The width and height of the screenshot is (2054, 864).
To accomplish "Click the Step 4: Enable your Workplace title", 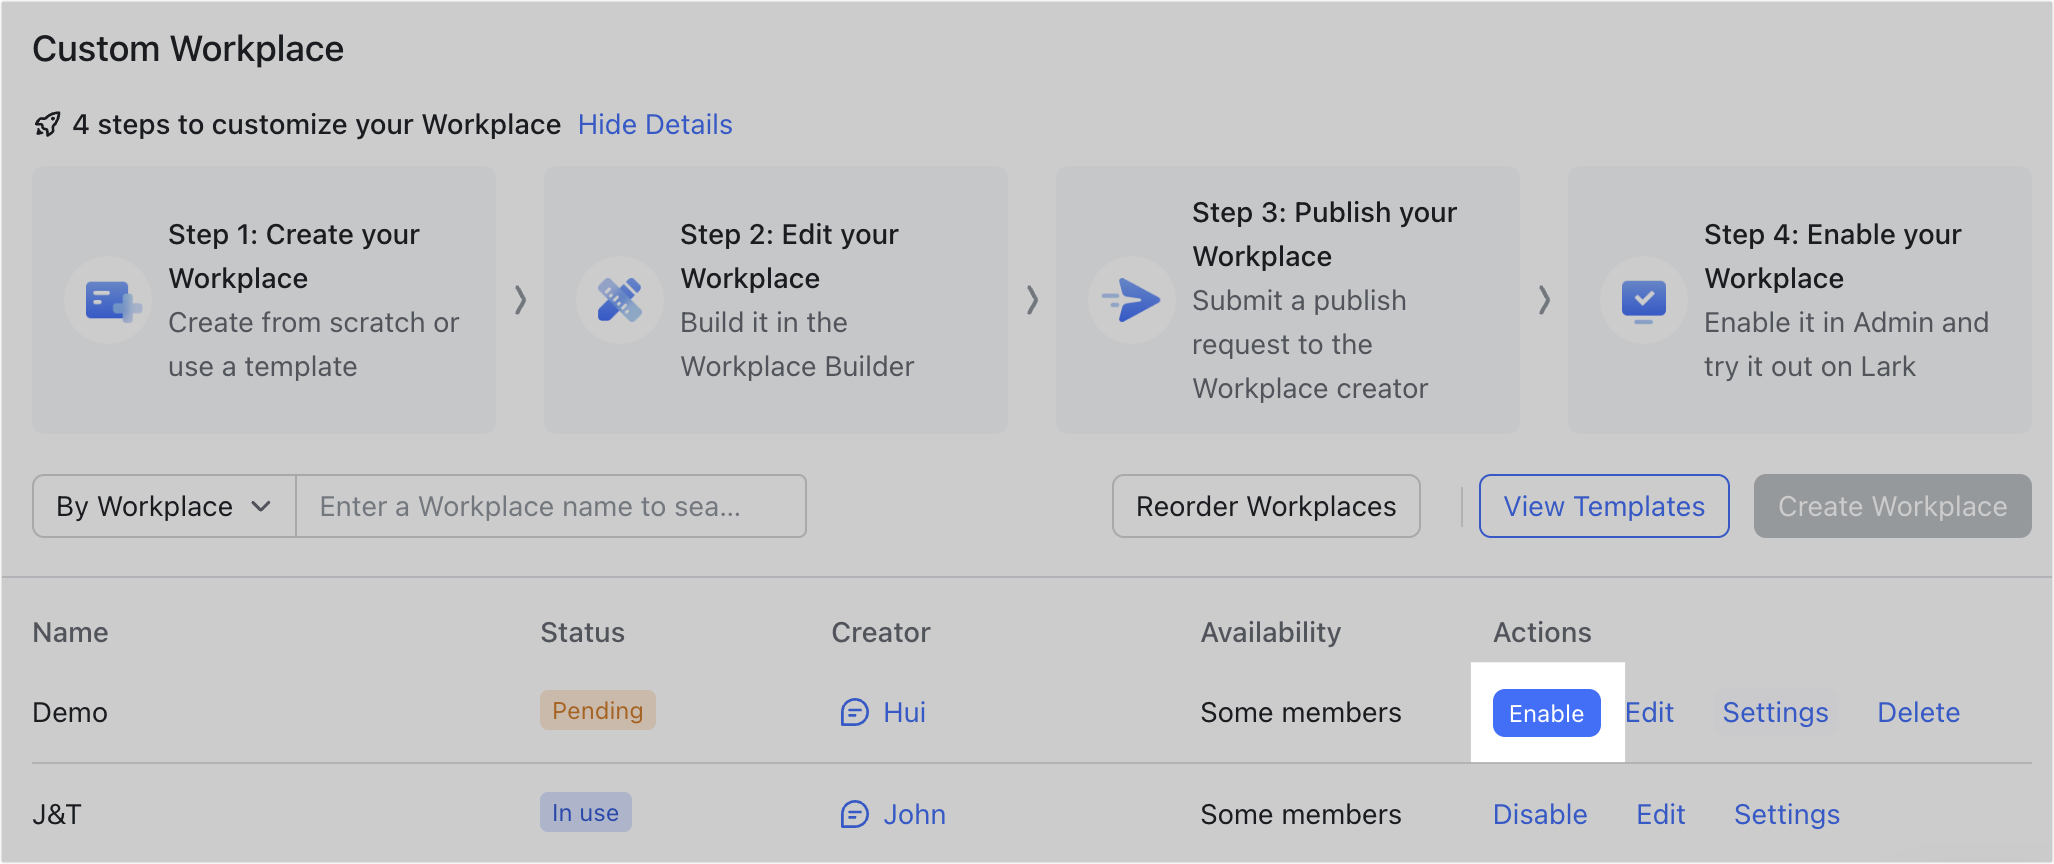I will pos(1832,256).
